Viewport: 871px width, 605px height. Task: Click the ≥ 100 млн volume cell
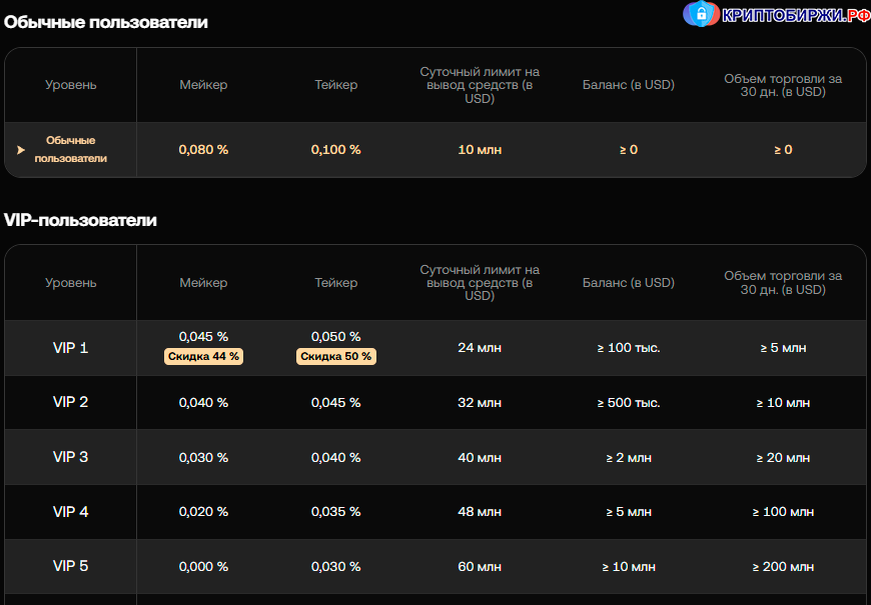[x=783, y=512]
